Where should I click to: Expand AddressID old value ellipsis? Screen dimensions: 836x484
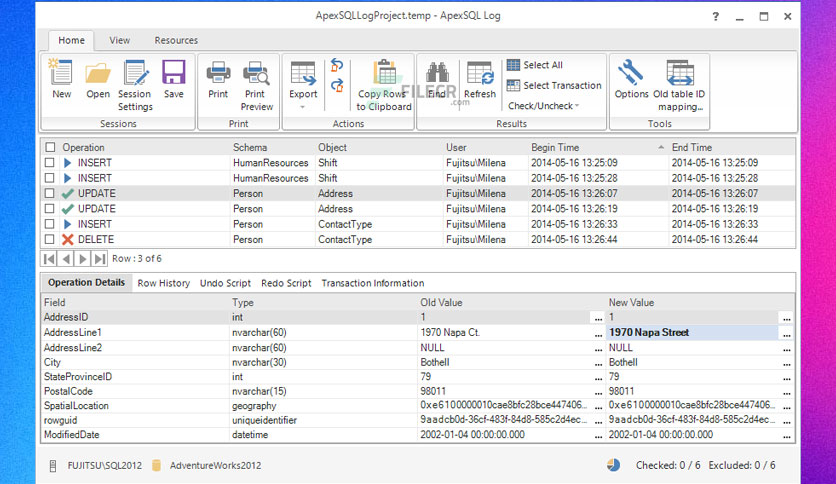point(598,318)
